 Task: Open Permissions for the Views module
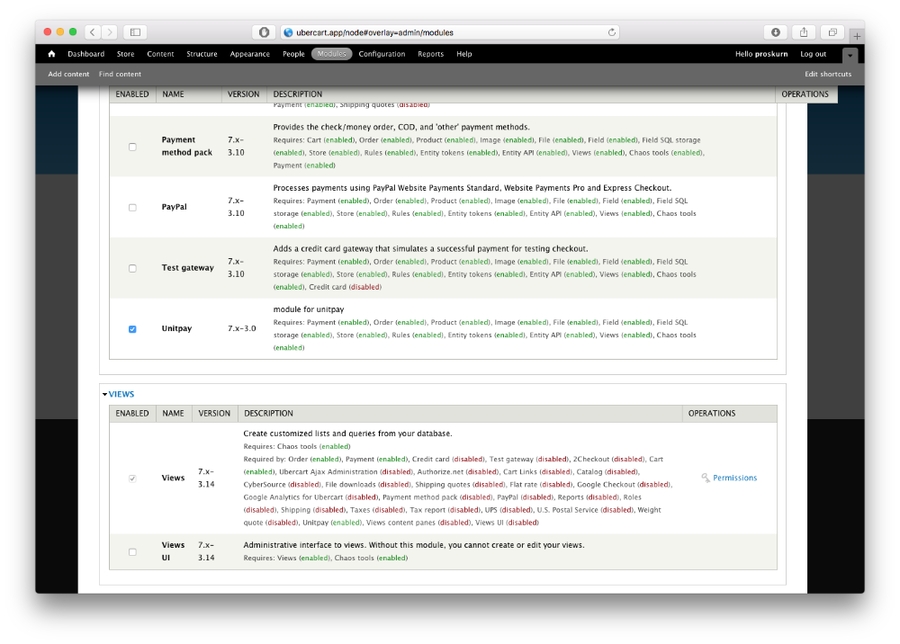tap(734, 478)
